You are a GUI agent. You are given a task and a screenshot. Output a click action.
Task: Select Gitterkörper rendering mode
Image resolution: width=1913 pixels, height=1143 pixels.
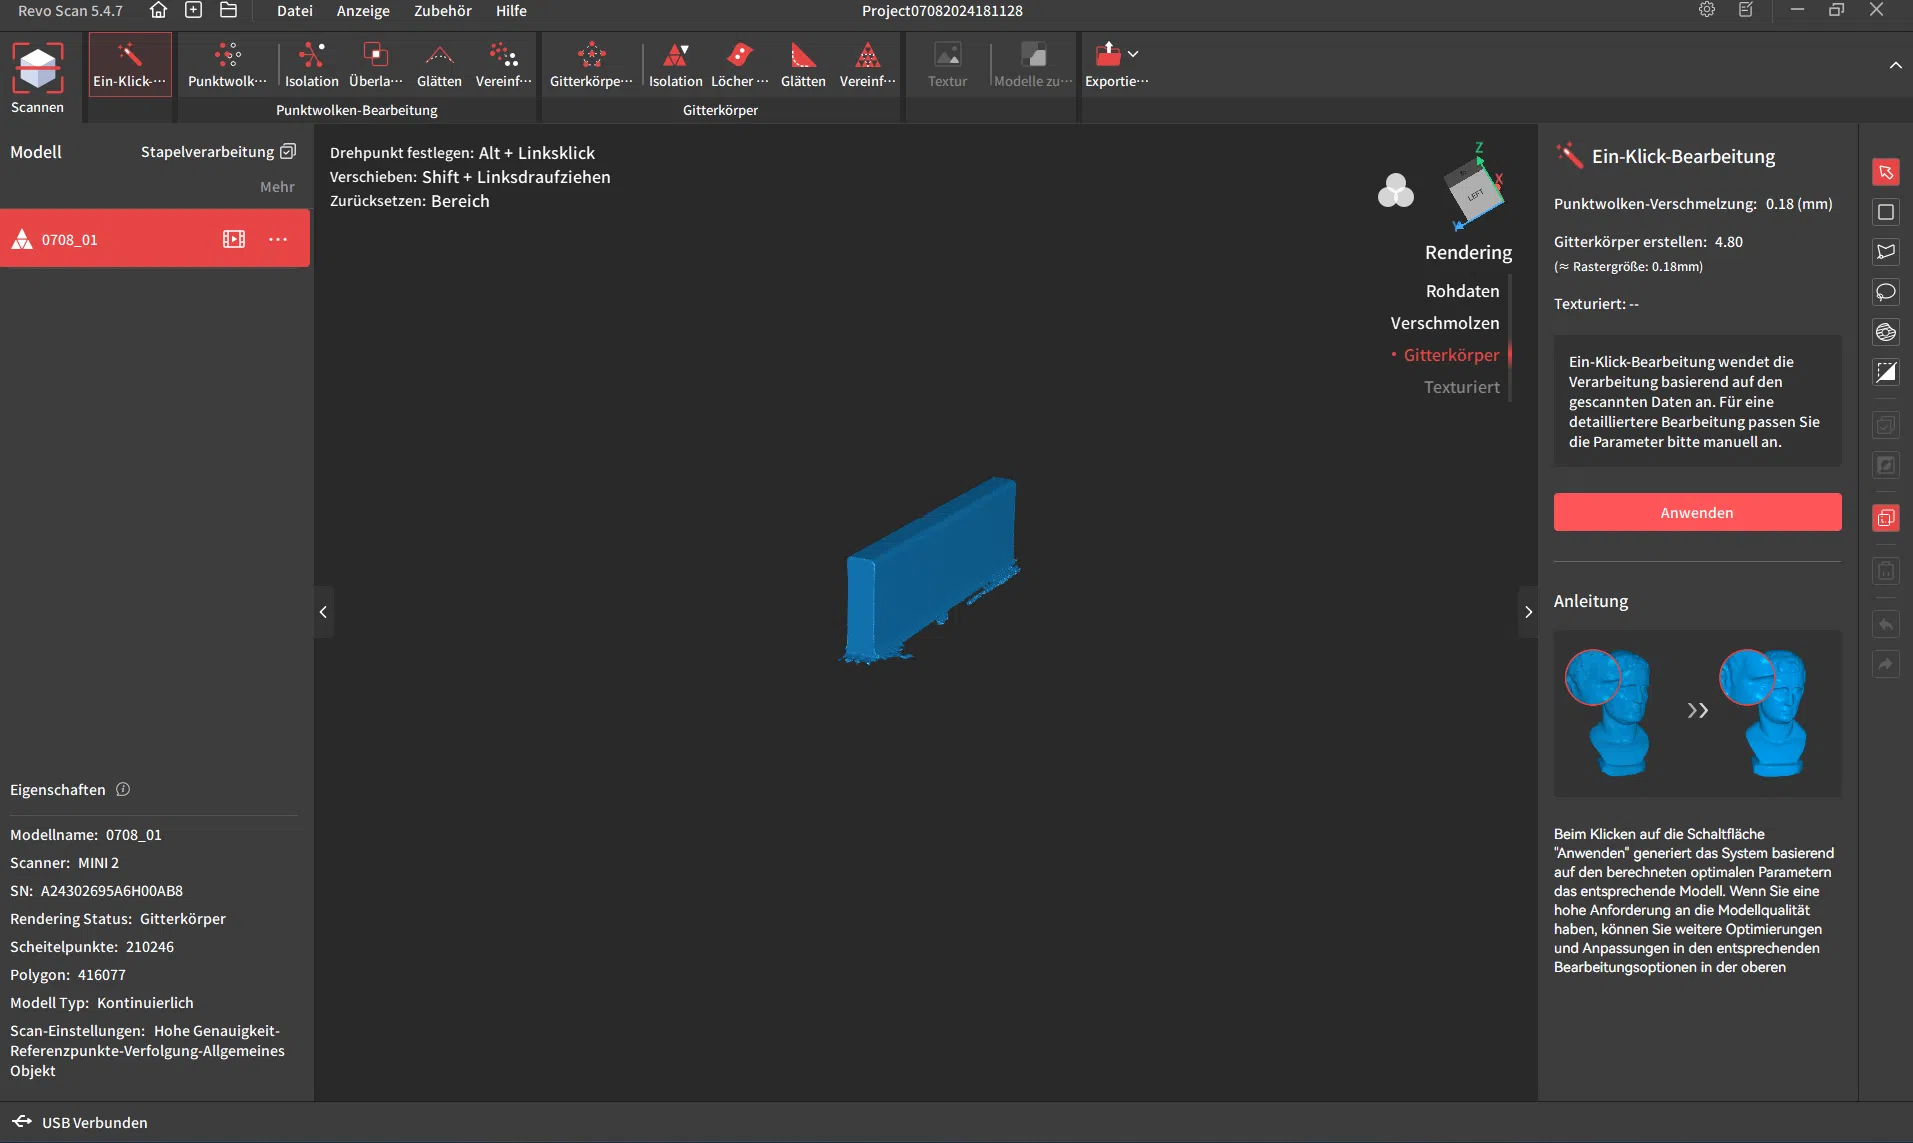(1451, 355)
